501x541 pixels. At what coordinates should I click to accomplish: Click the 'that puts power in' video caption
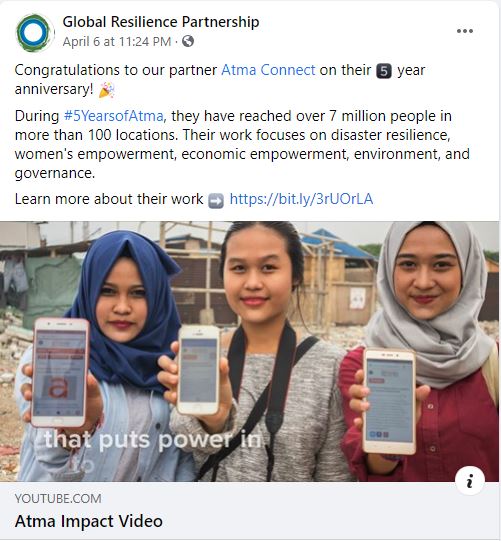tap(153, 440)
